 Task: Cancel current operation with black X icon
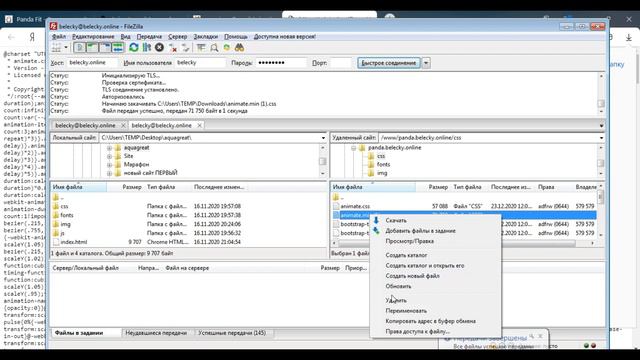(x=159, y=48)
